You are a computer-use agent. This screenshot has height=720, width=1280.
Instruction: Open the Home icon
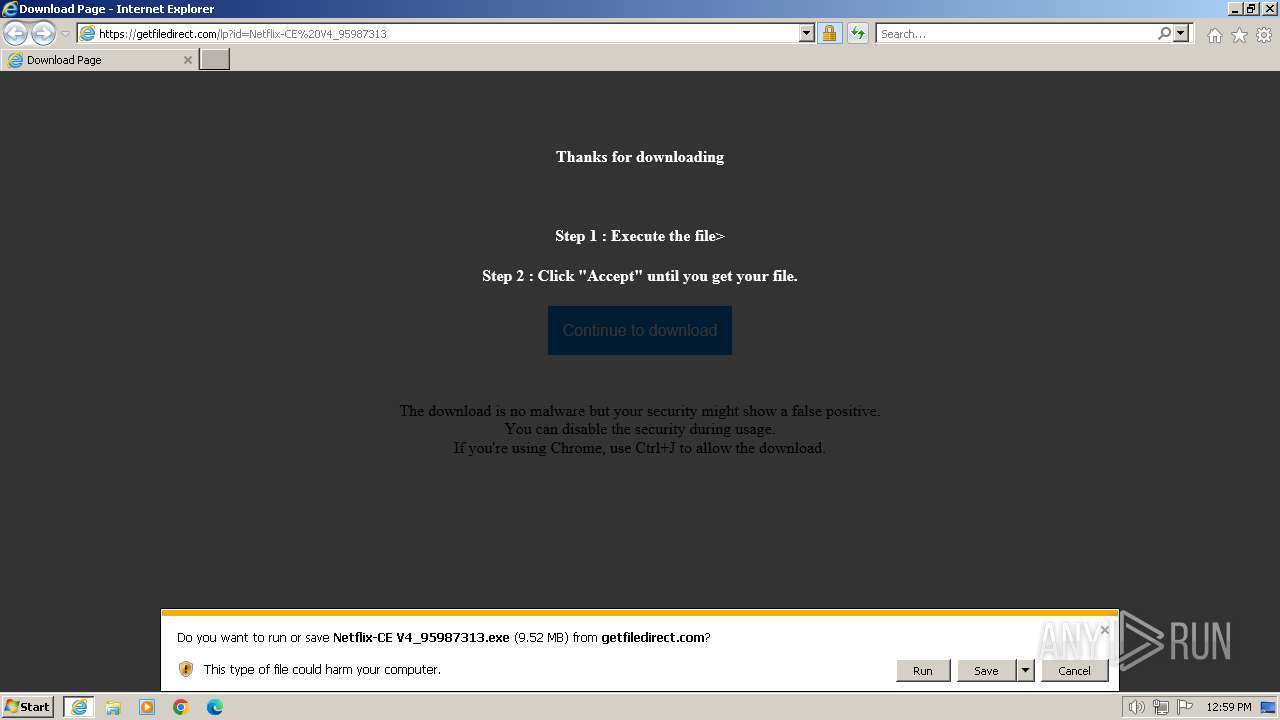pos(1214,35)
